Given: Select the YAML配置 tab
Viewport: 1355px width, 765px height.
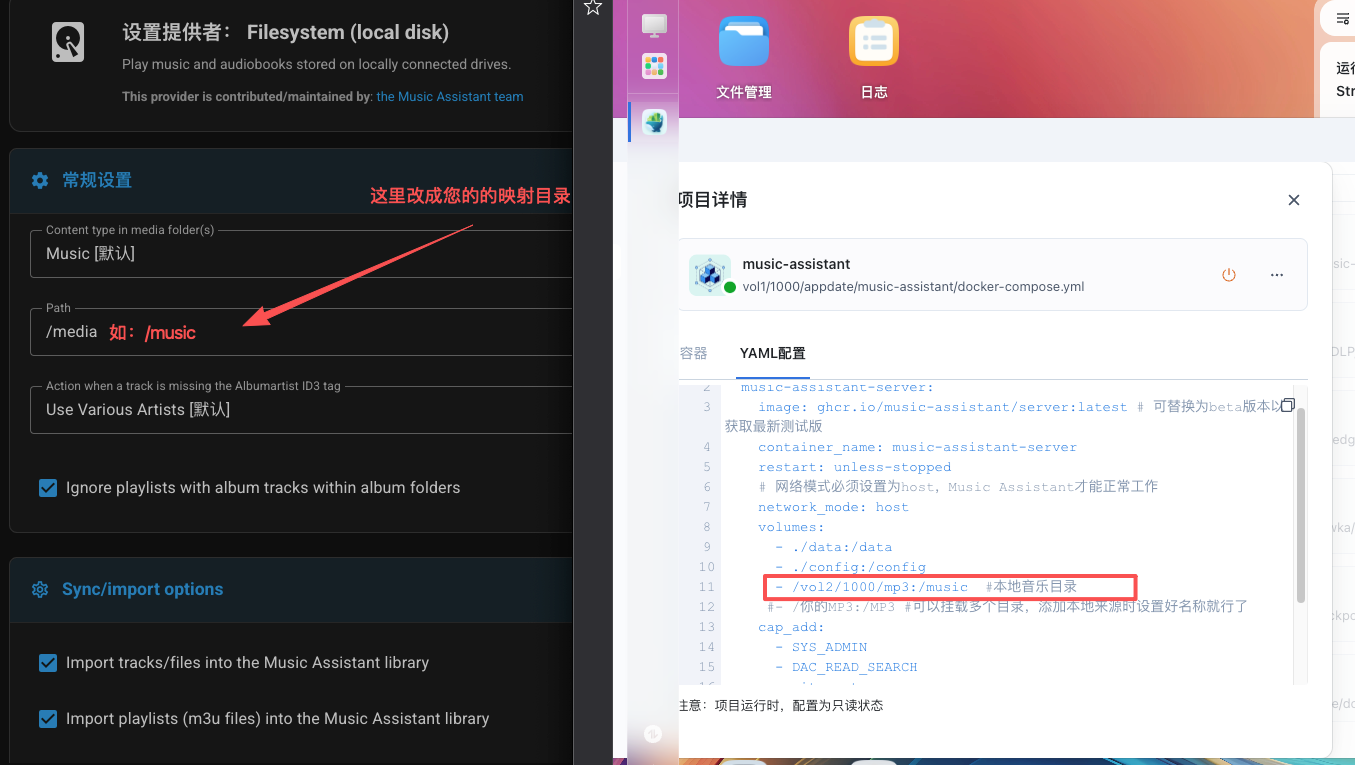Looking at the screenshot, I should pyautogui.click(x=772, y=353).
